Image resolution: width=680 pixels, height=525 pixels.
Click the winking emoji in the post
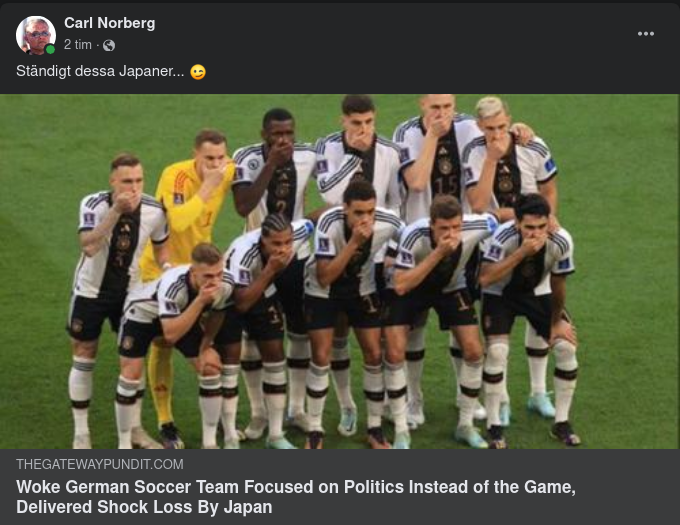point(198,72)
